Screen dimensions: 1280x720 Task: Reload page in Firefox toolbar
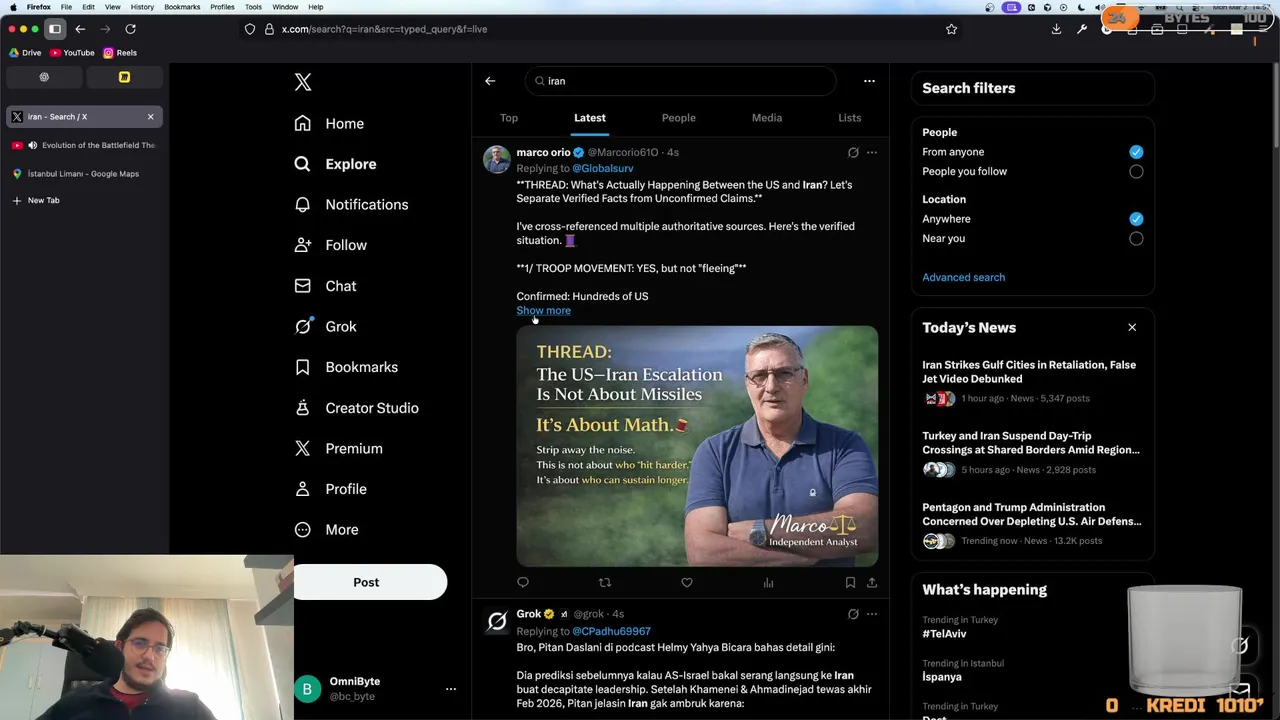130,29
